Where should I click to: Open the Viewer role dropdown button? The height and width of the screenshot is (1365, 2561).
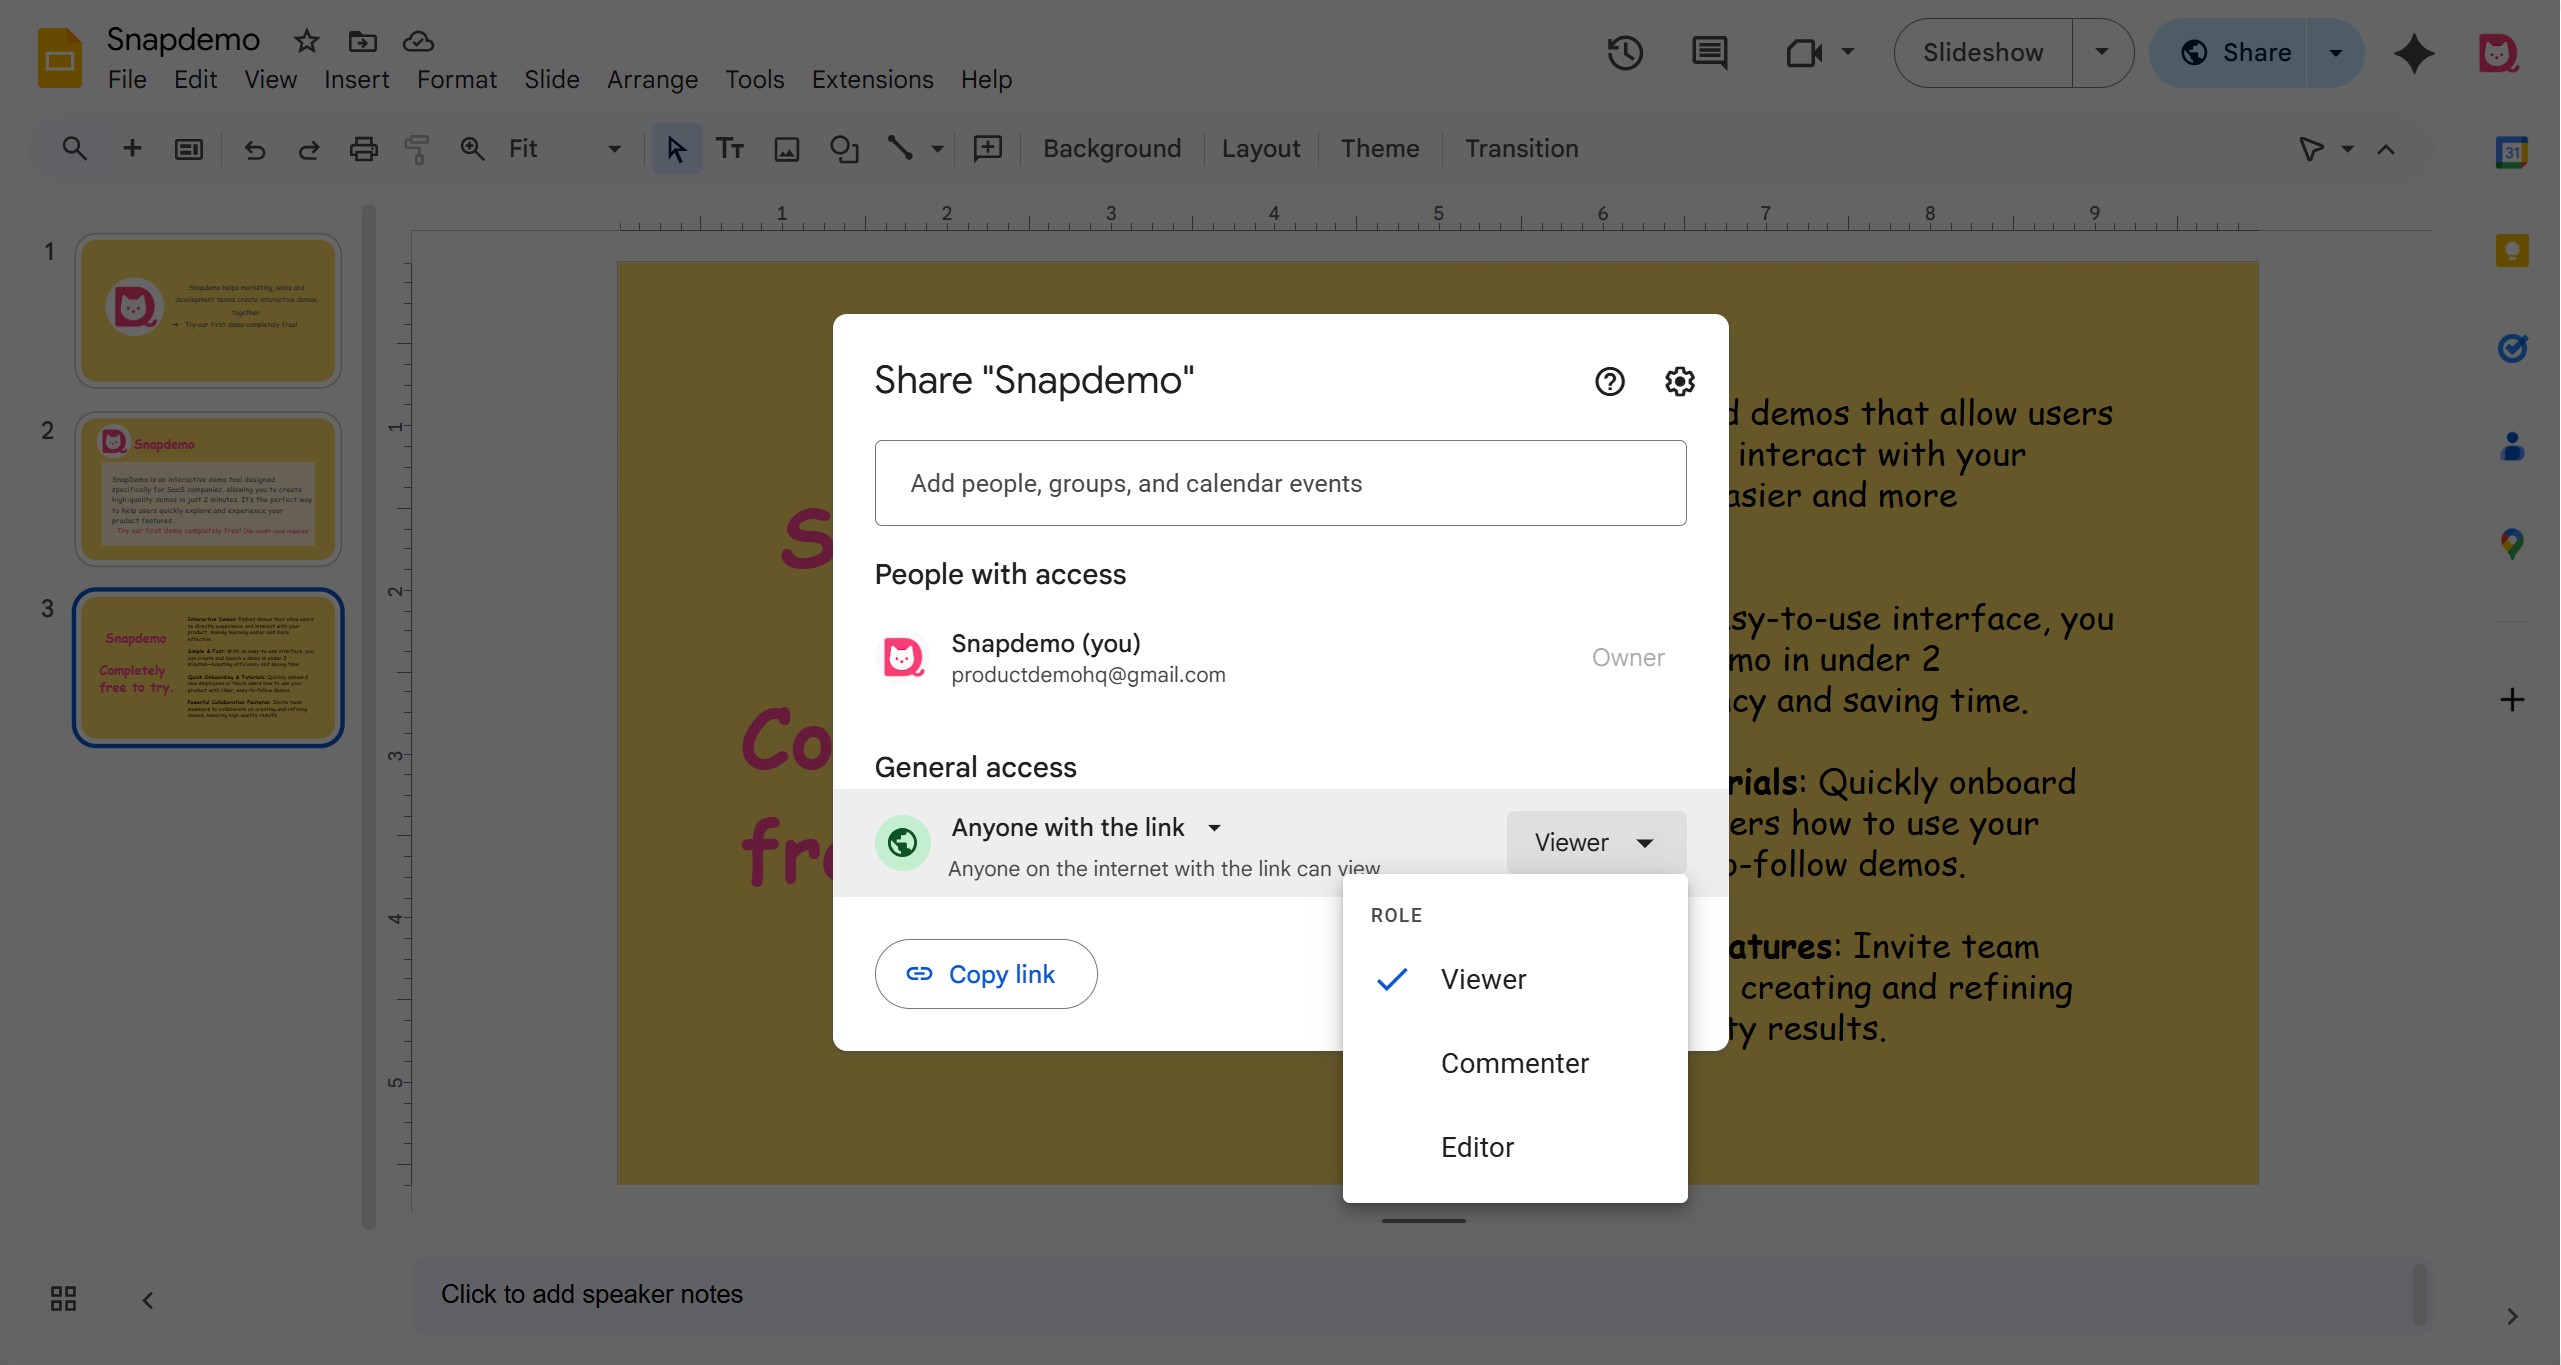click(1596, 842)
